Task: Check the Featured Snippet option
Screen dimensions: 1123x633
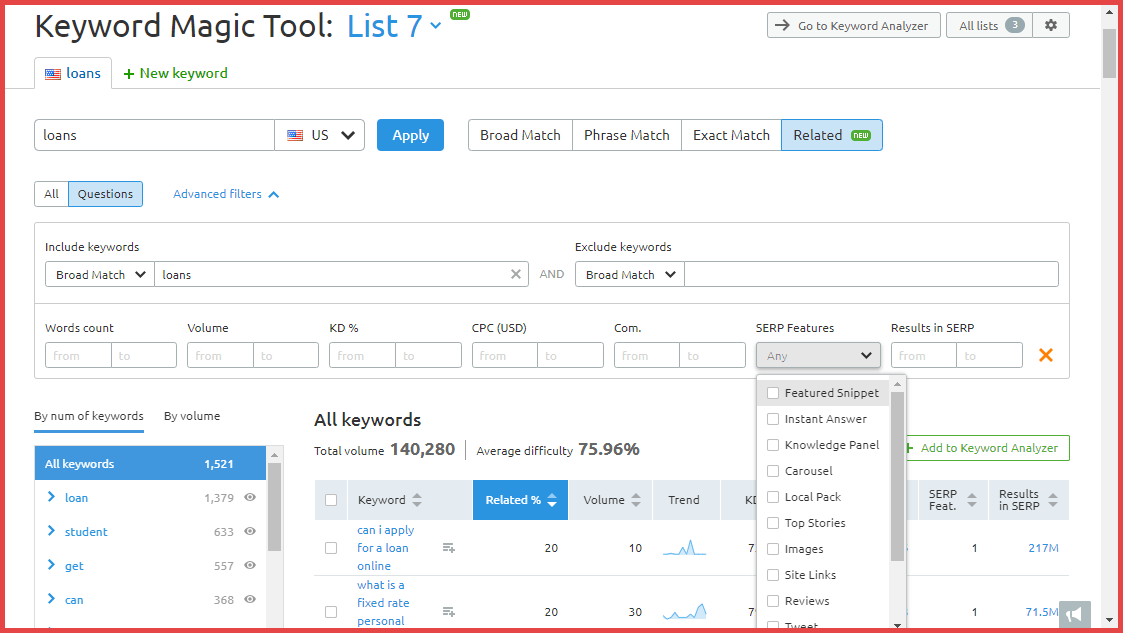Action: (x=773, y=392)
